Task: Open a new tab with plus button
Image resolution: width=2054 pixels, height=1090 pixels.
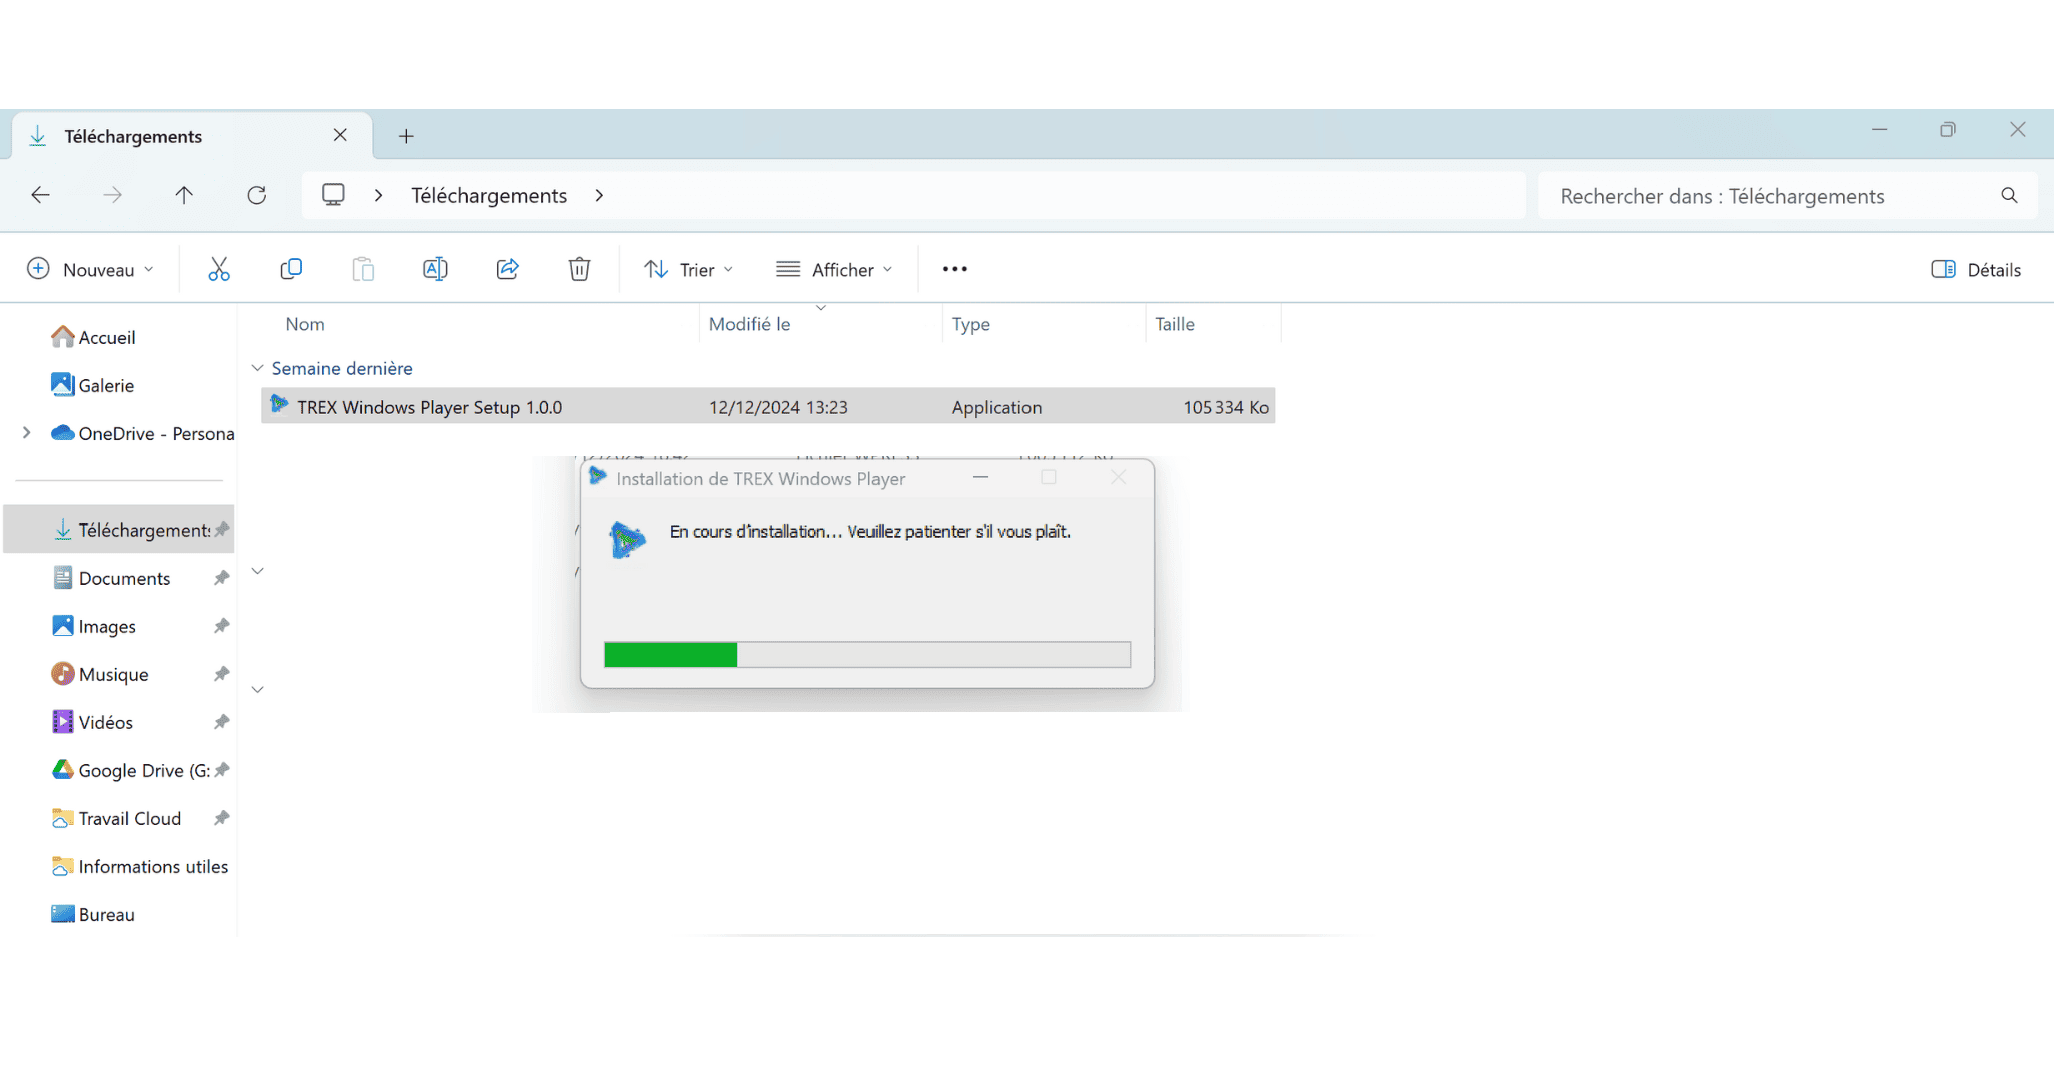Action: [406, 136]
